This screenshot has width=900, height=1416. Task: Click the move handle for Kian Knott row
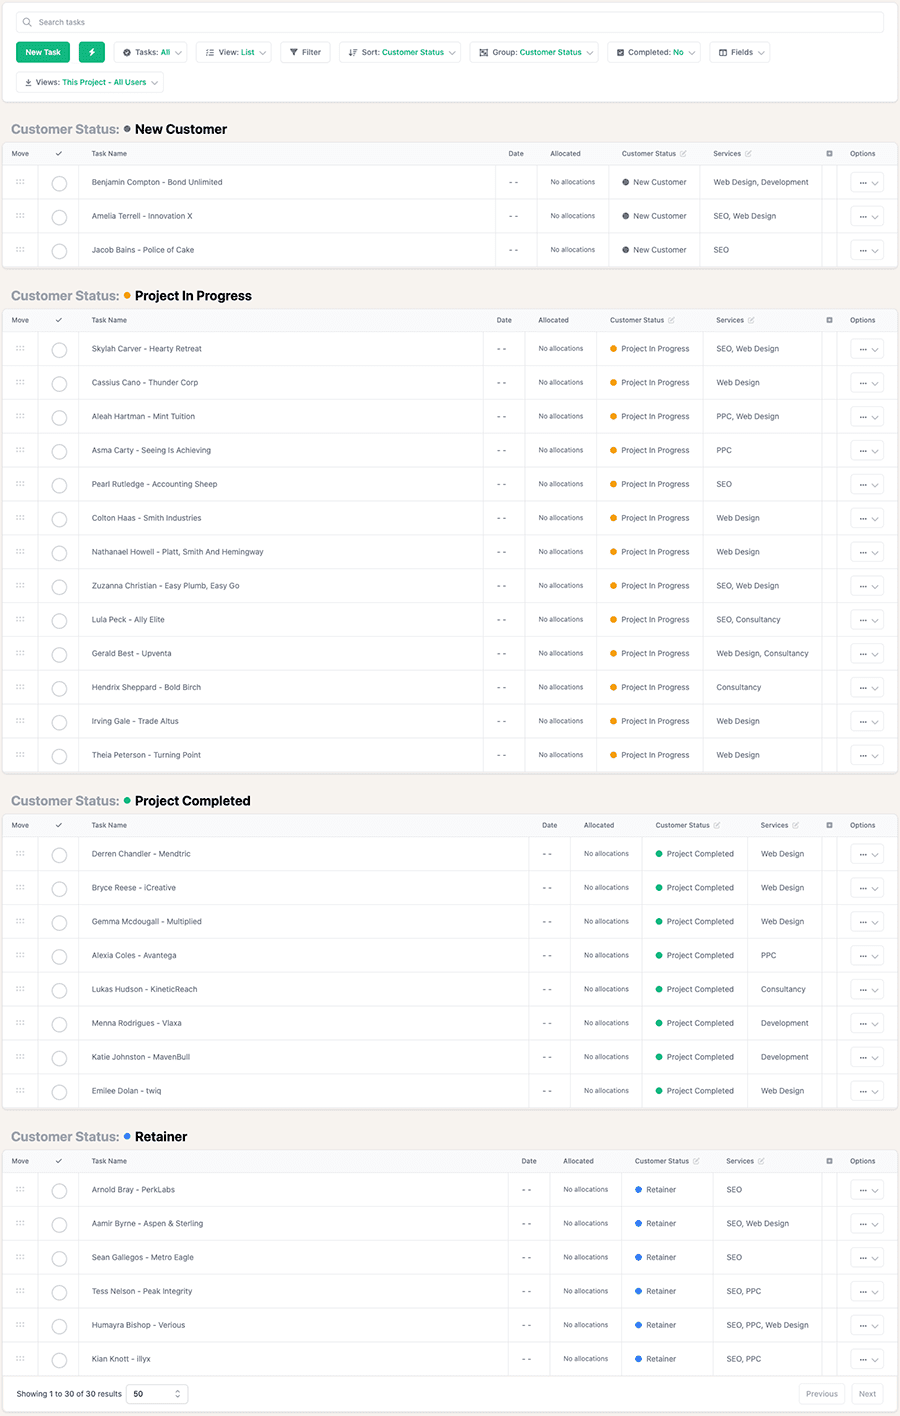click(x=20, y=1359)
